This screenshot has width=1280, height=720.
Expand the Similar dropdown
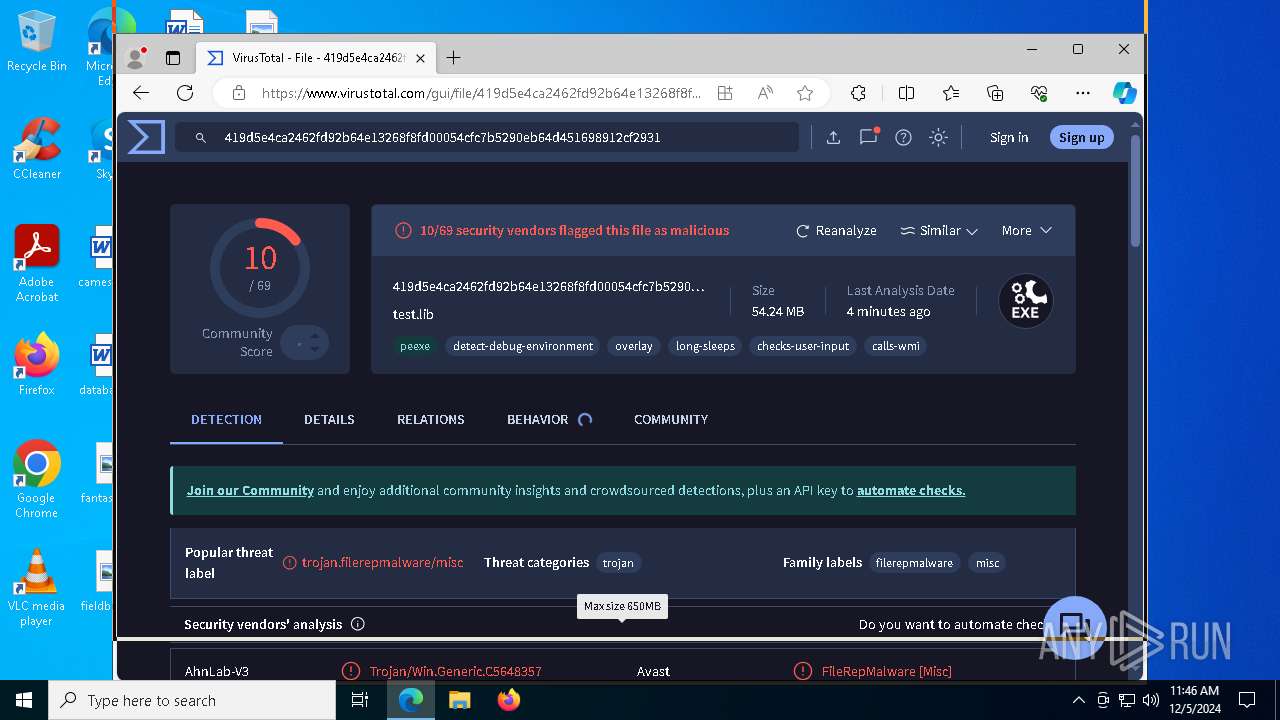939,230
